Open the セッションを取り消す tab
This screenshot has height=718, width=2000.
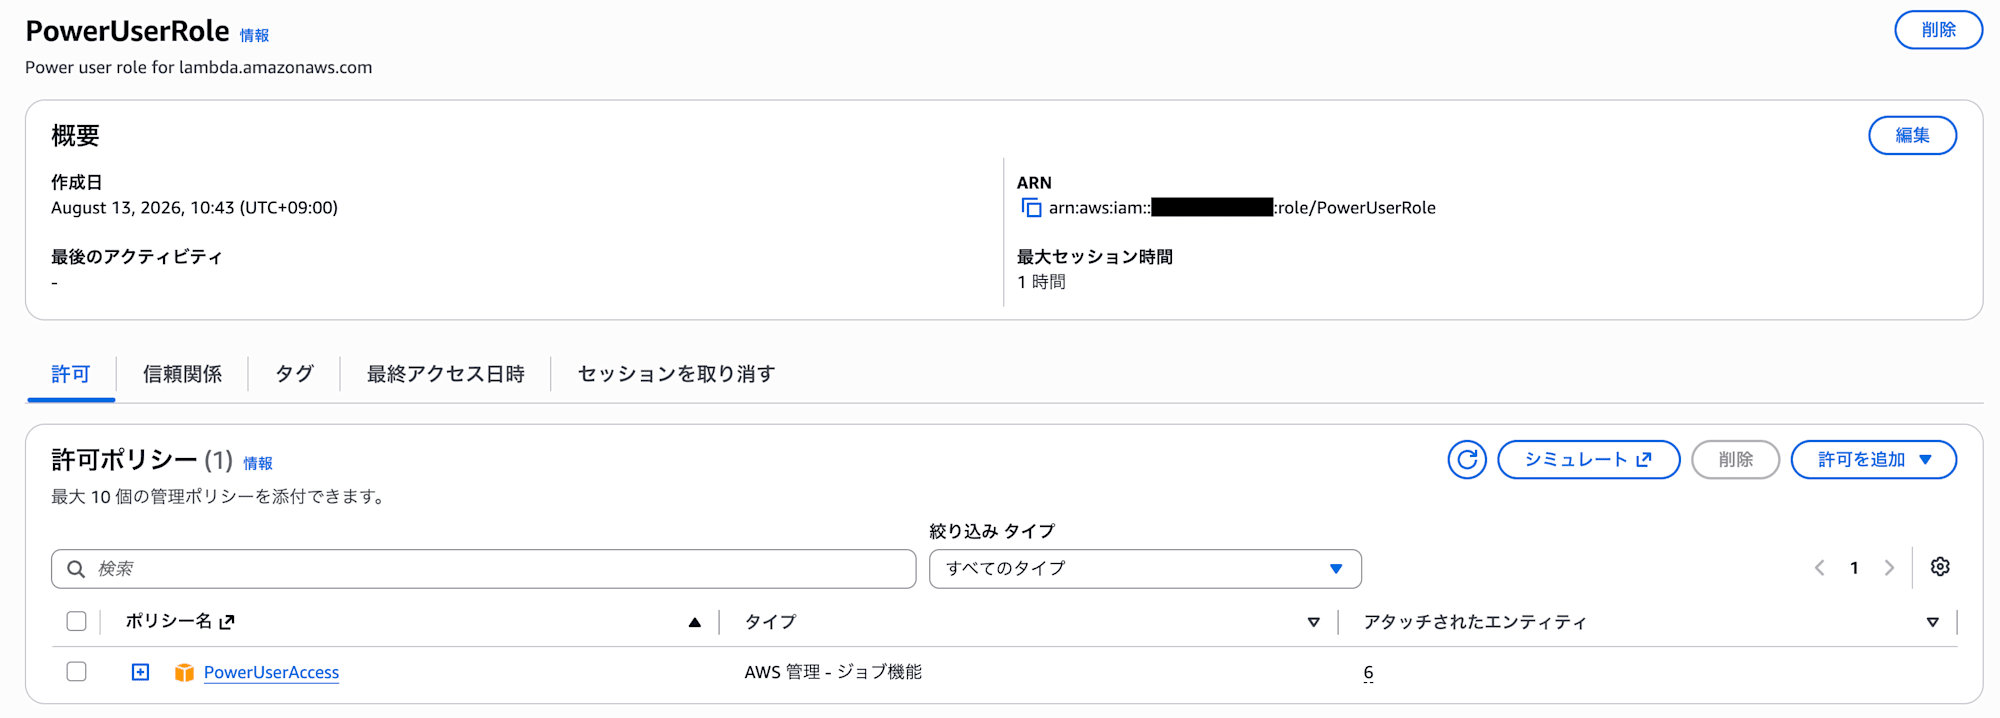[x=676, y=374]
